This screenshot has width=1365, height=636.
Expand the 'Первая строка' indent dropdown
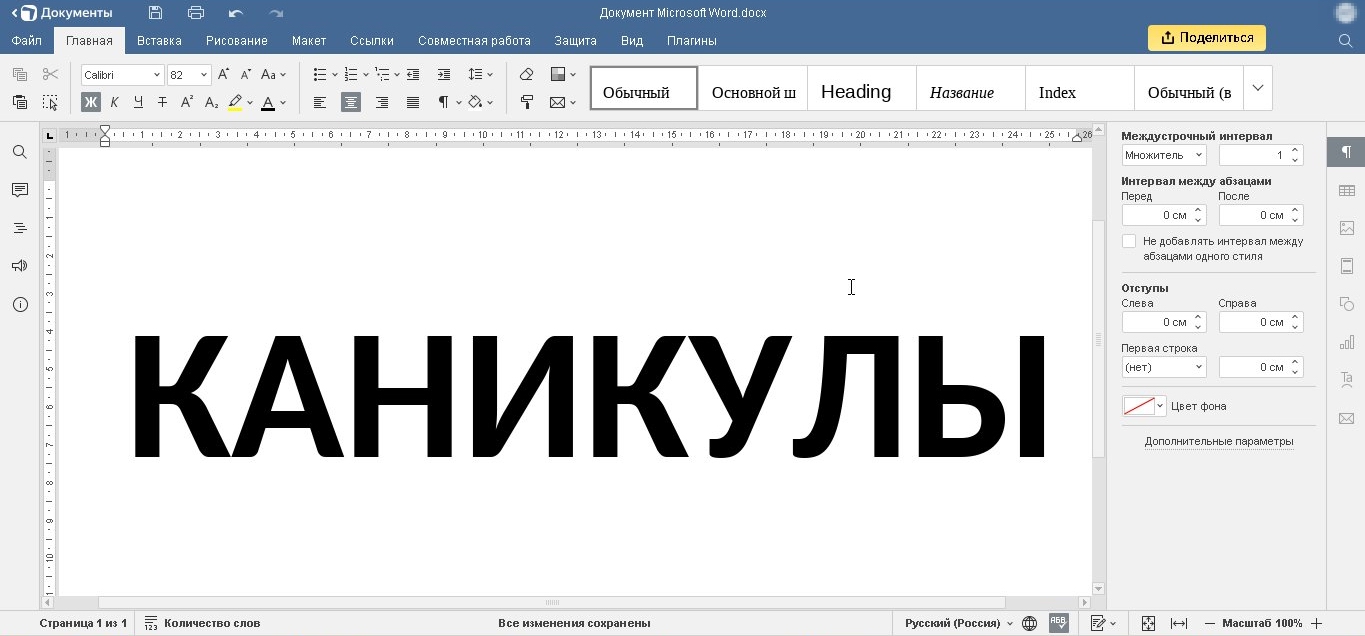click(1196, 367)
